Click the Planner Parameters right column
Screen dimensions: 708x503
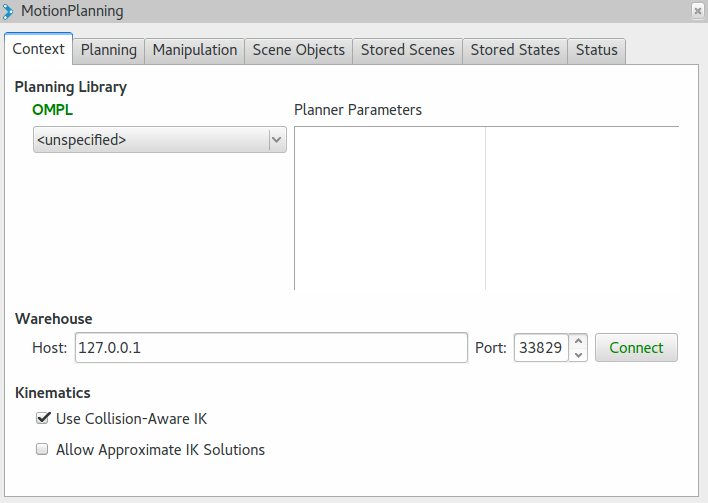[582, 208]
